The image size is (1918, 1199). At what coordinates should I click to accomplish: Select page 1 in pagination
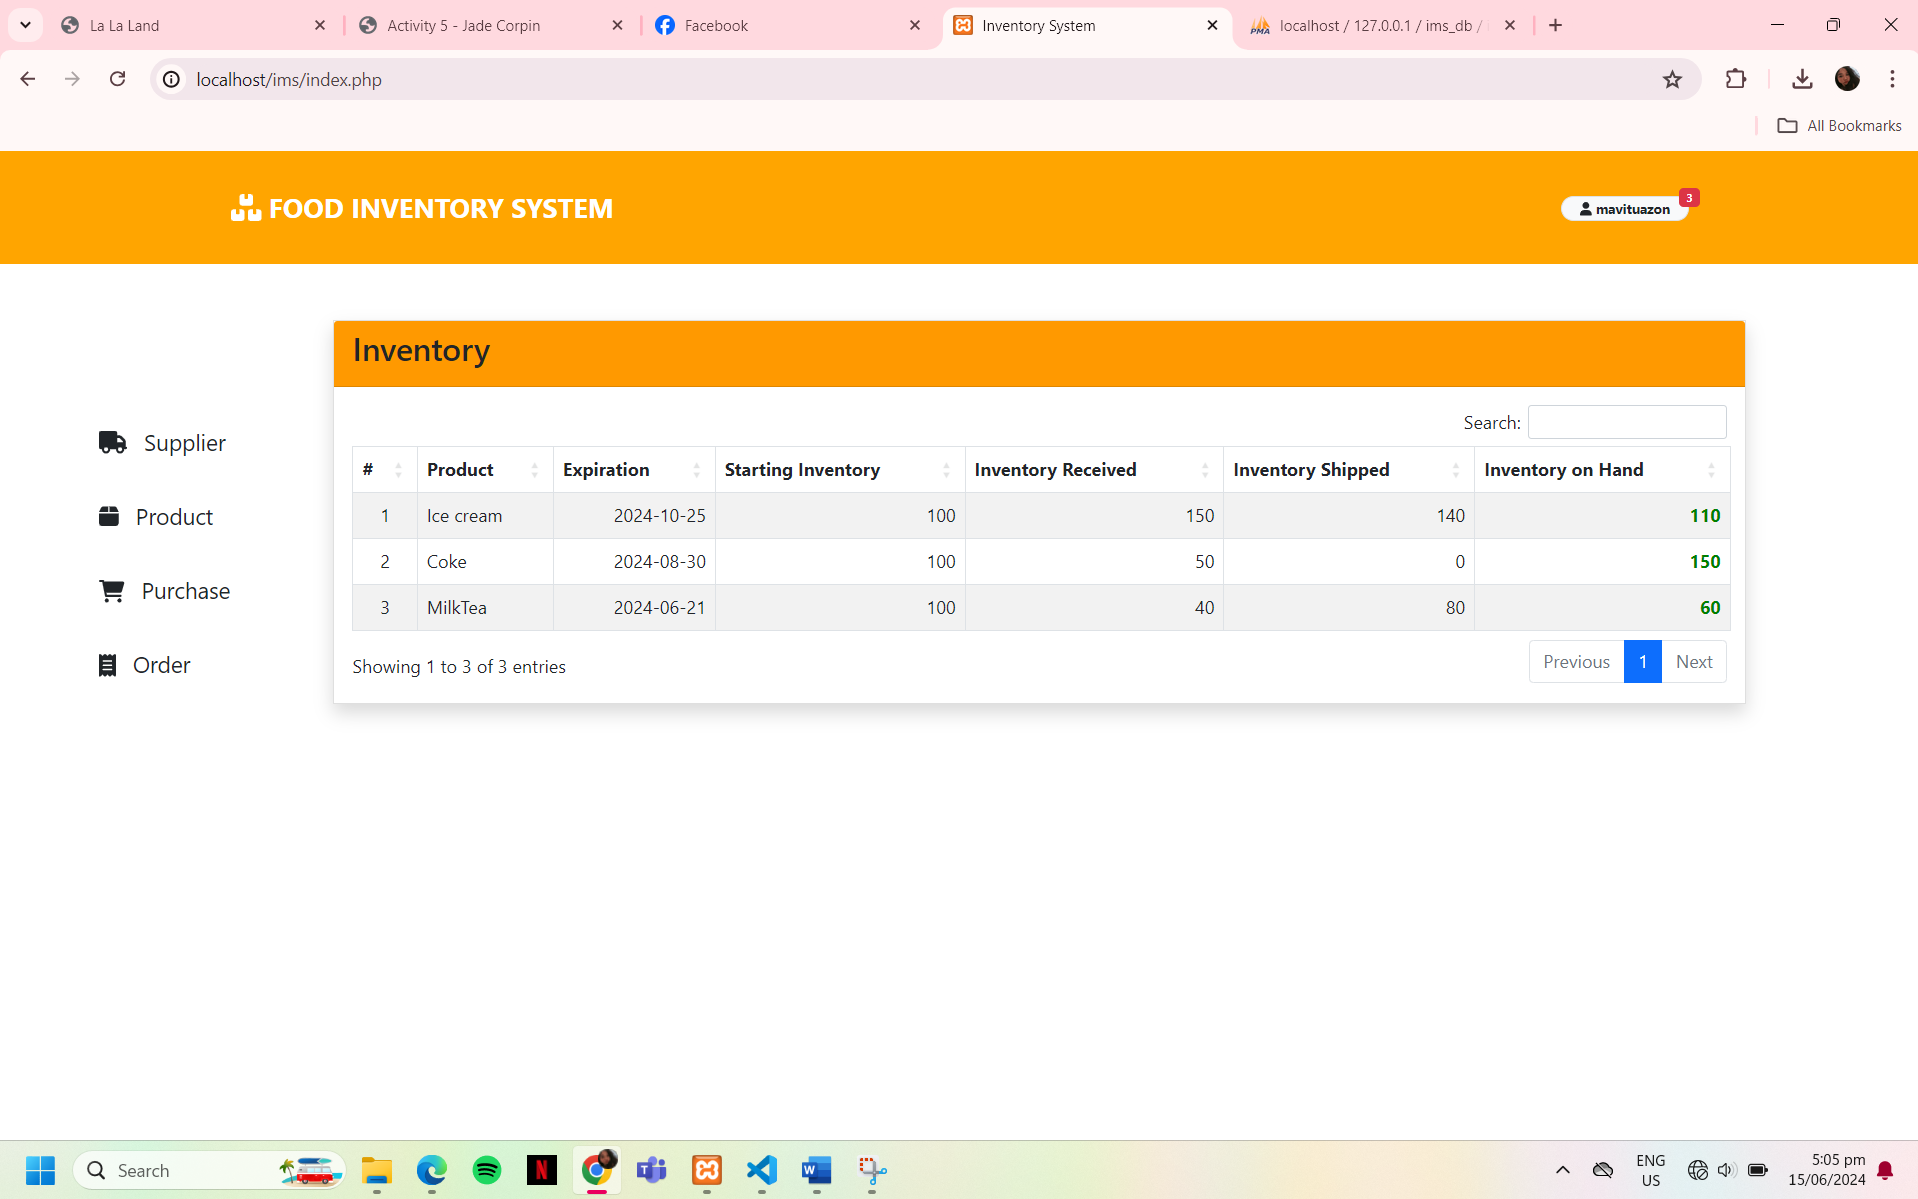coord(1642,662)
